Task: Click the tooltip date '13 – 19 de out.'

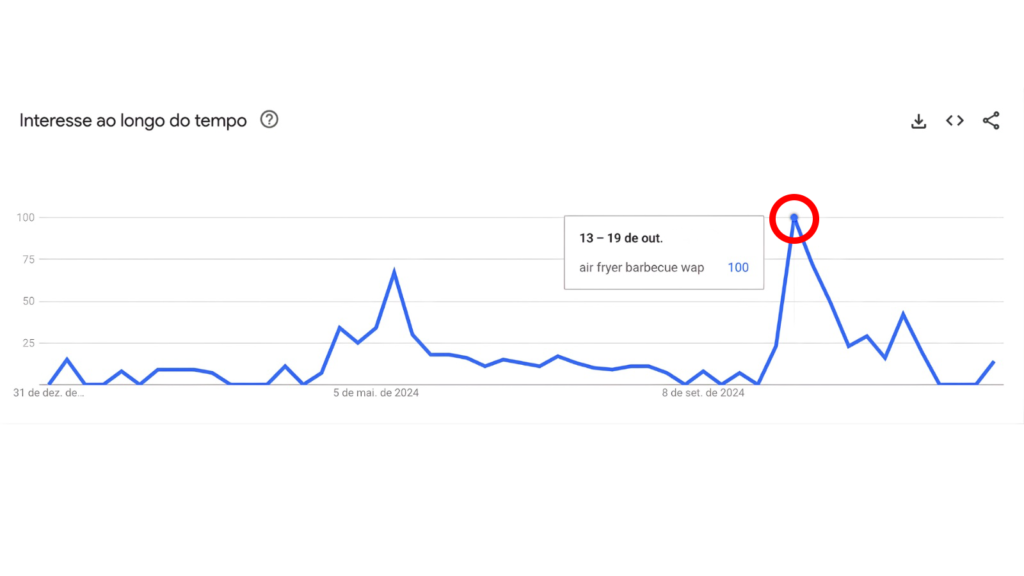Action: click(x=621, y=238)
